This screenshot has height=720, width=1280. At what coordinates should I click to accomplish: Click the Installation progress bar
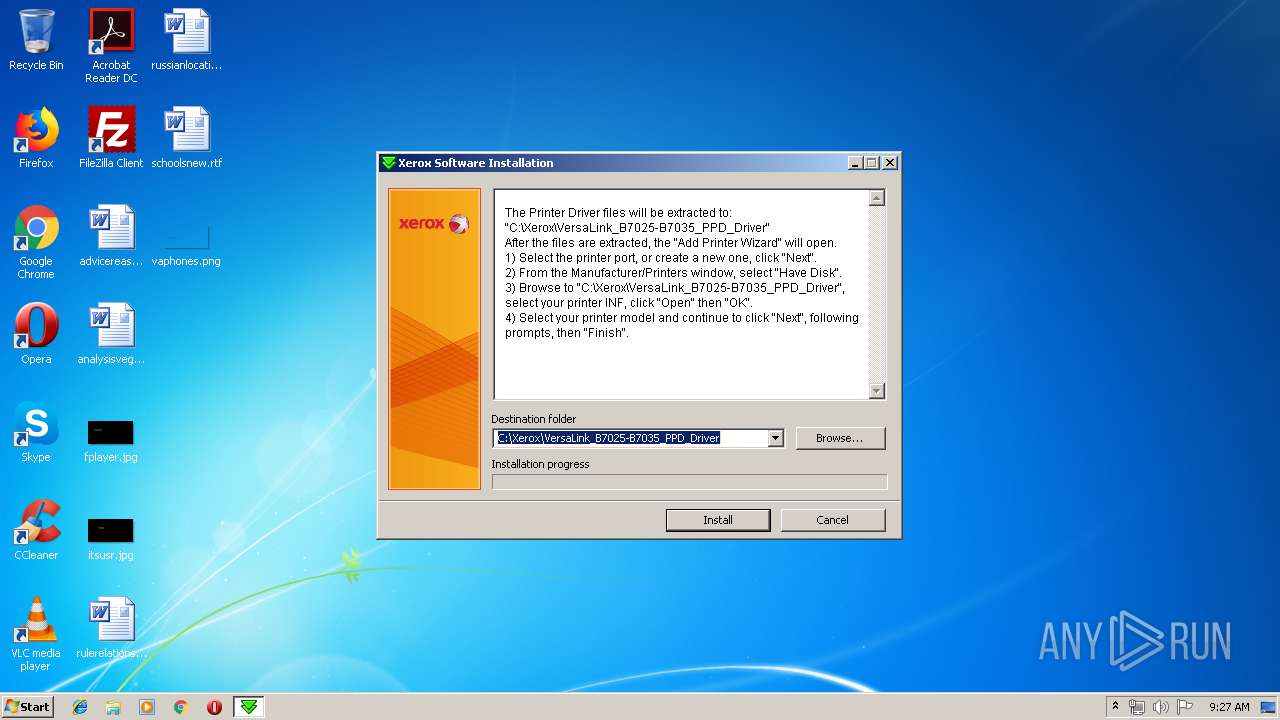(689, 482)
